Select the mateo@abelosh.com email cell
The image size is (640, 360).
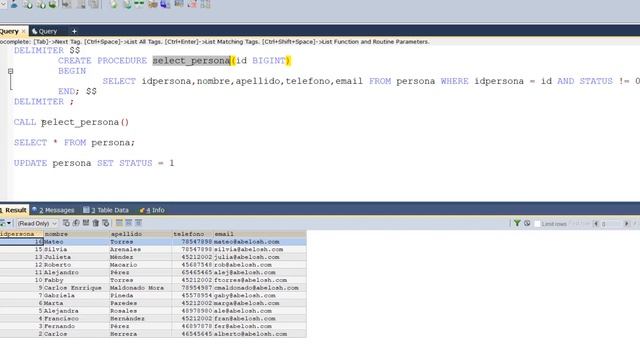pyautogui.click(x=260, y=242)
